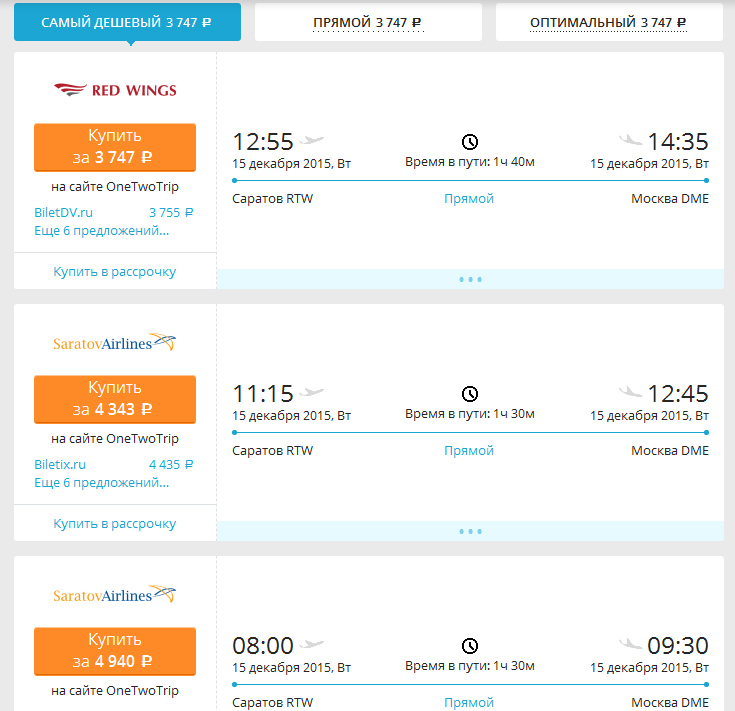Click clock icon on the 08:00 flight
Image resolution: width=735 pixels, height=711 pixels.
click(470, 646)
